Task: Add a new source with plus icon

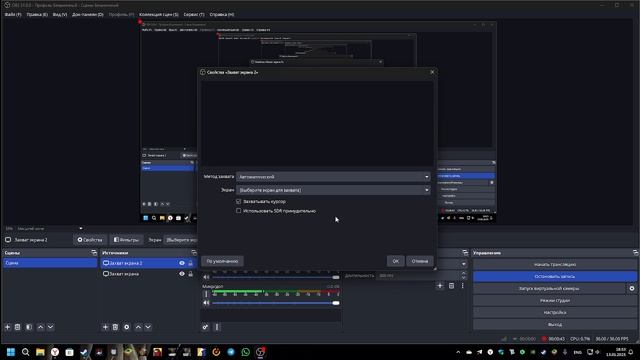Action: coord(105,327)
